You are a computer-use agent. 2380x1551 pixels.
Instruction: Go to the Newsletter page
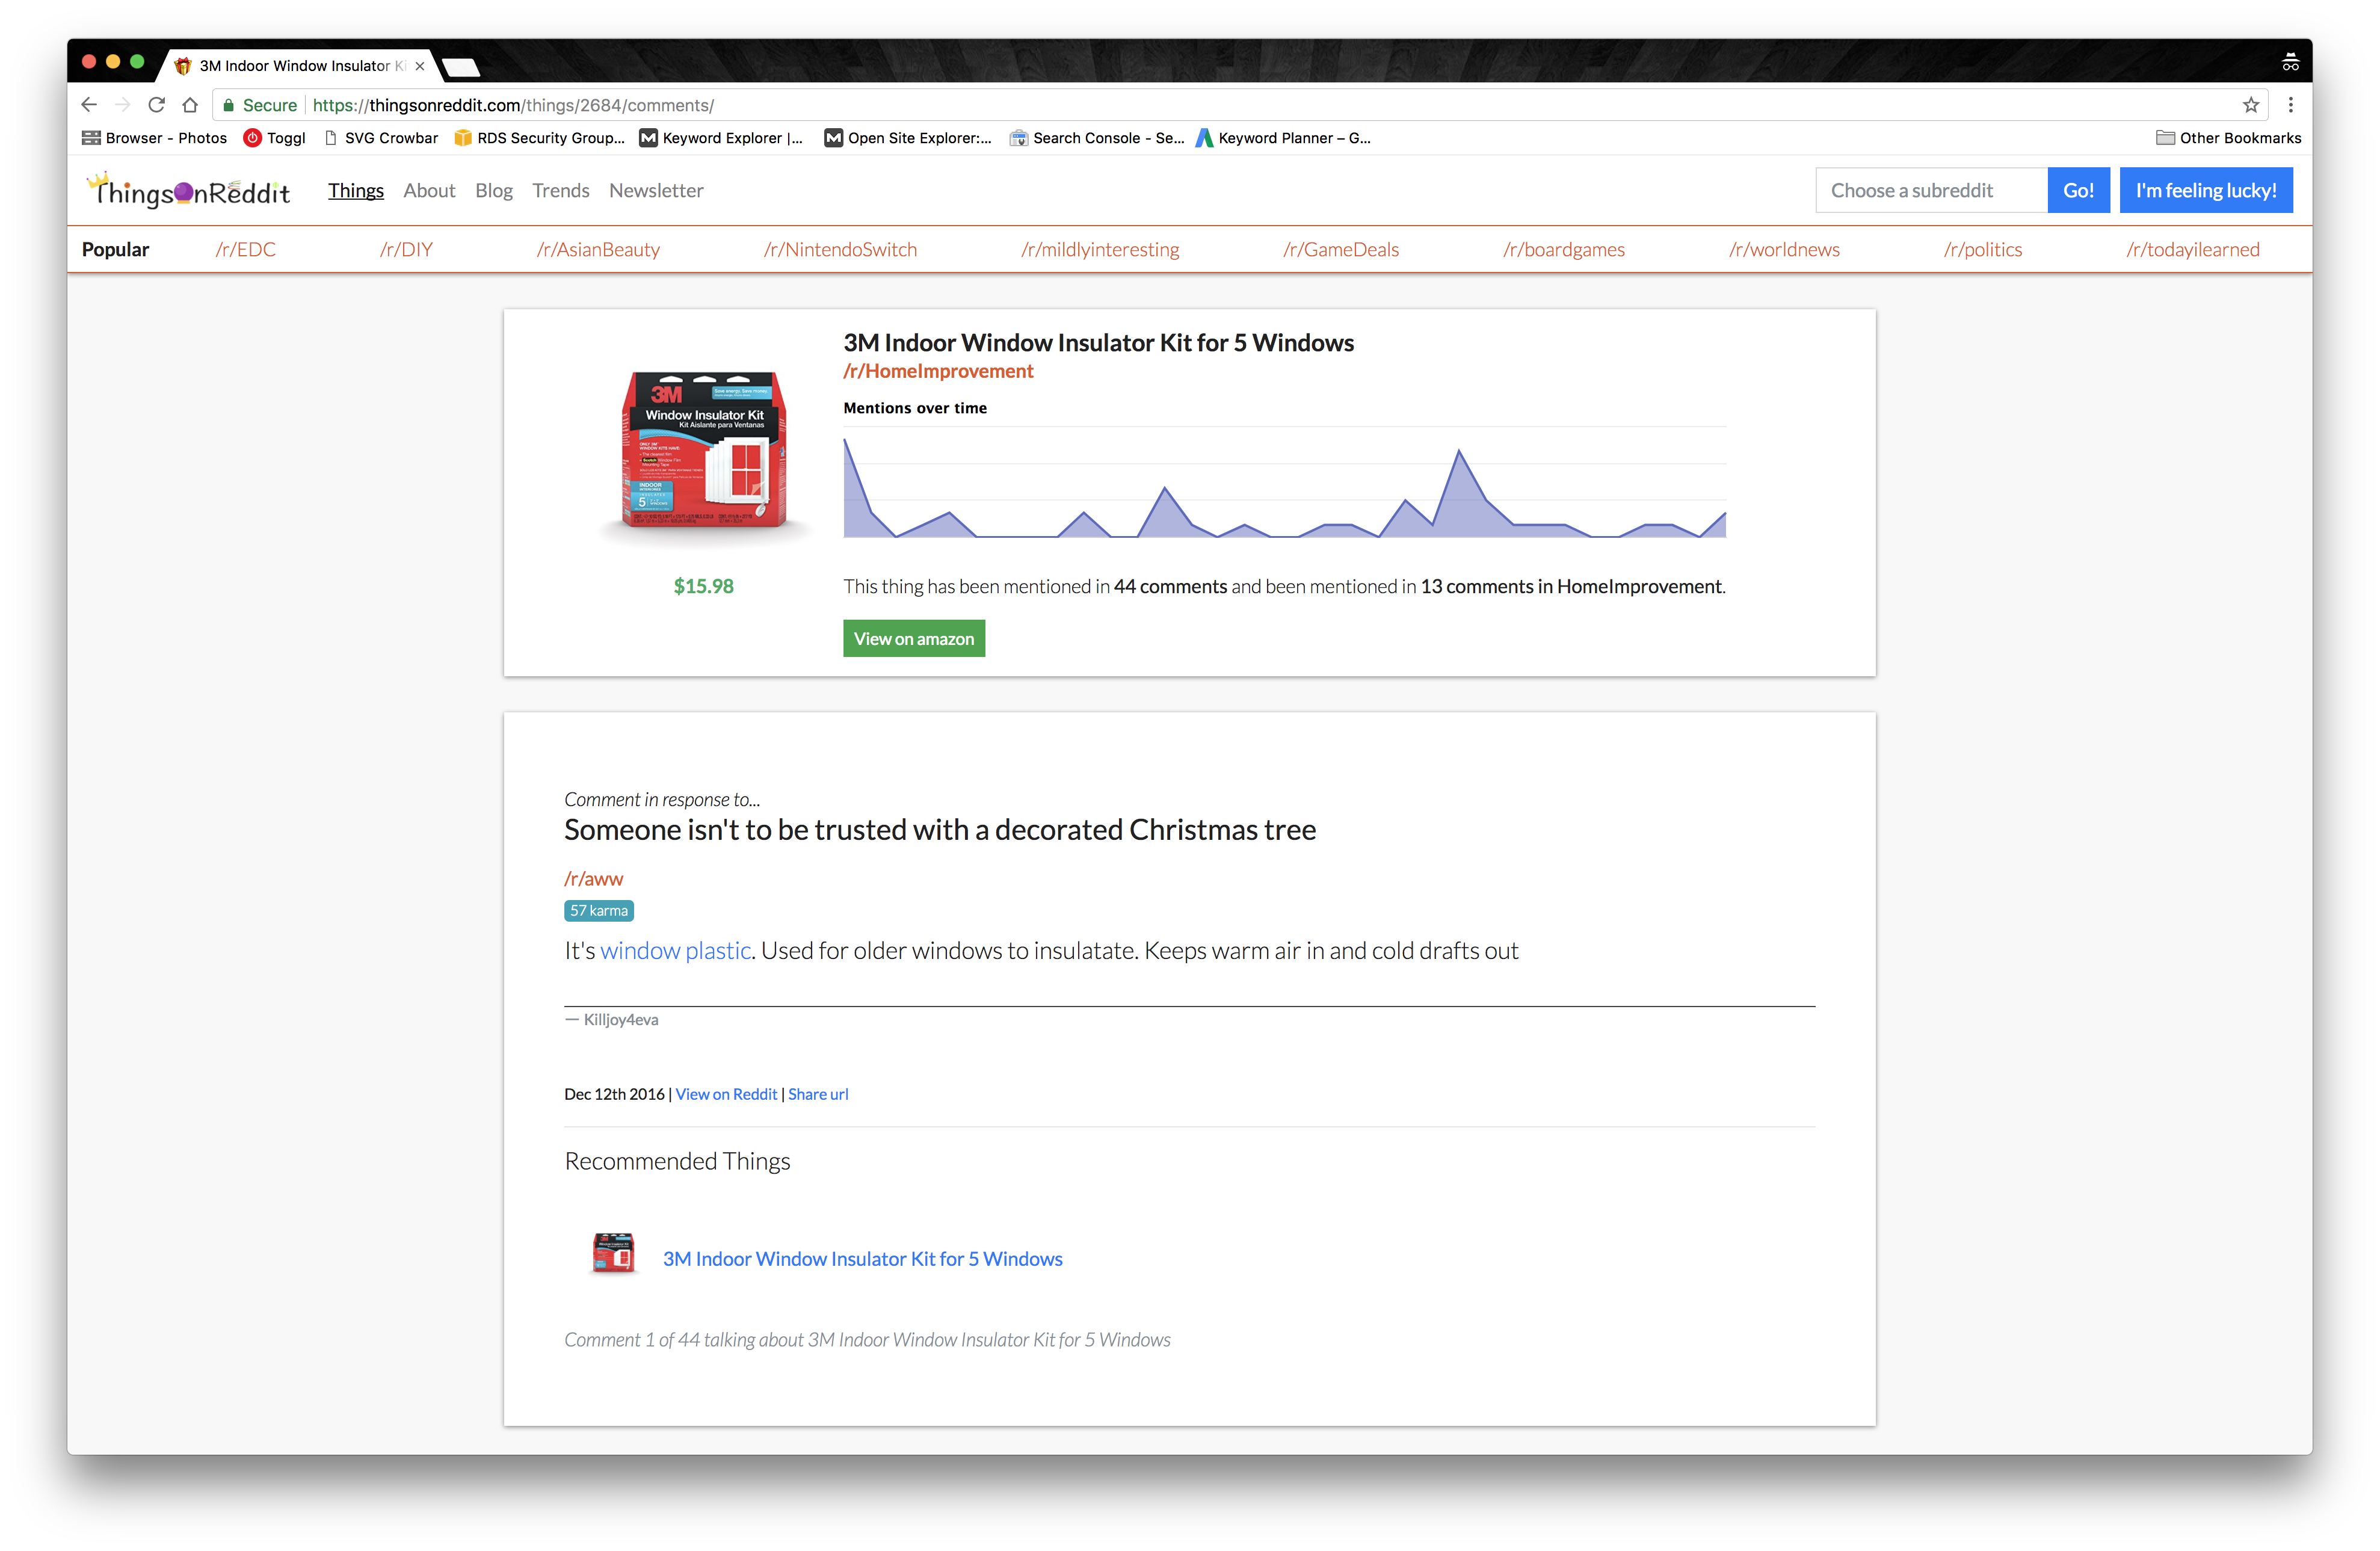(656, 191)
